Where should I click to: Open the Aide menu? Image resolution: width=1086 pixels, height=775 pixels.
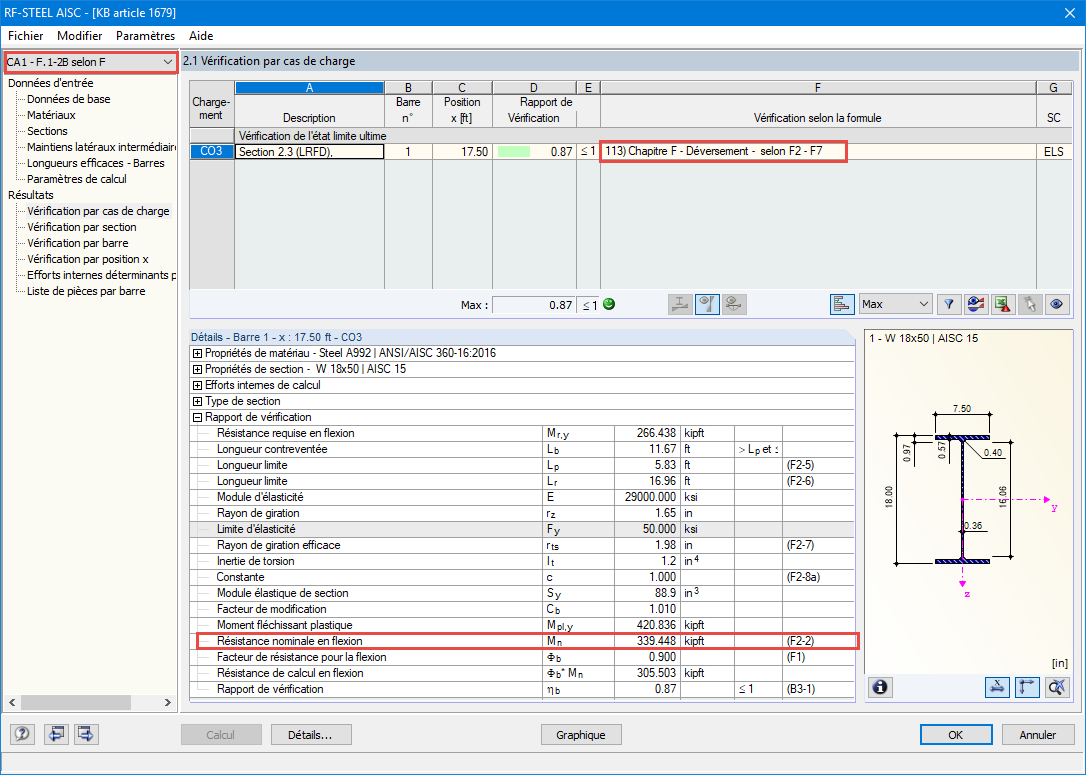[x=201, y=36]
